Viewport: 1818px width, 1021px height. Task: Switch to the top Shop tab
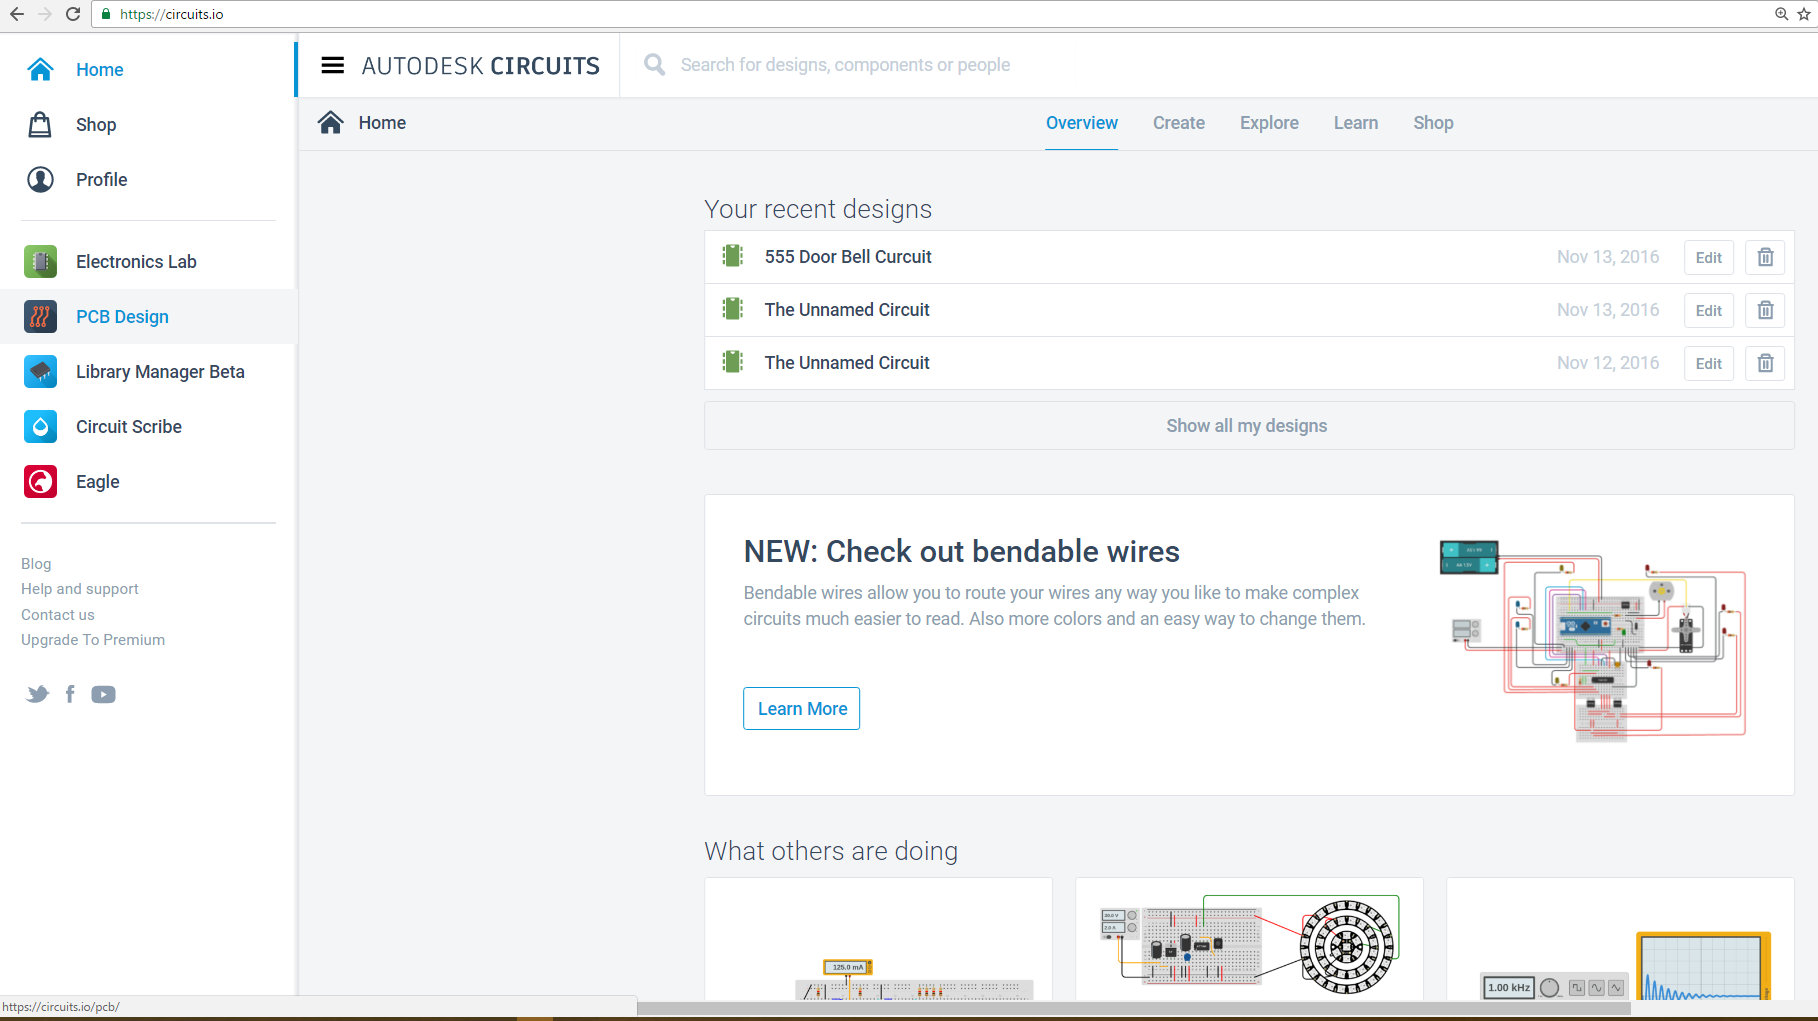click(x=1433, y=123)
